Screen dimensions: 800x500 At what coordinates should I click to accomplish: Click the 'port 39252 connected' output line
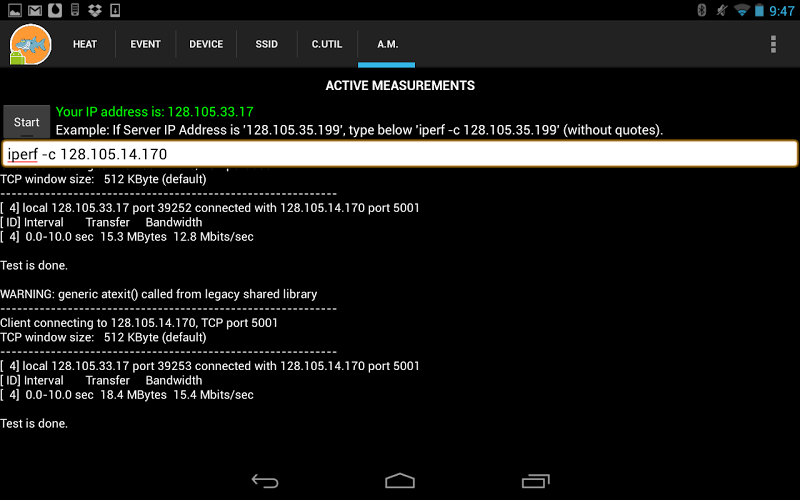pyautogui.click(x=210, y=208)
